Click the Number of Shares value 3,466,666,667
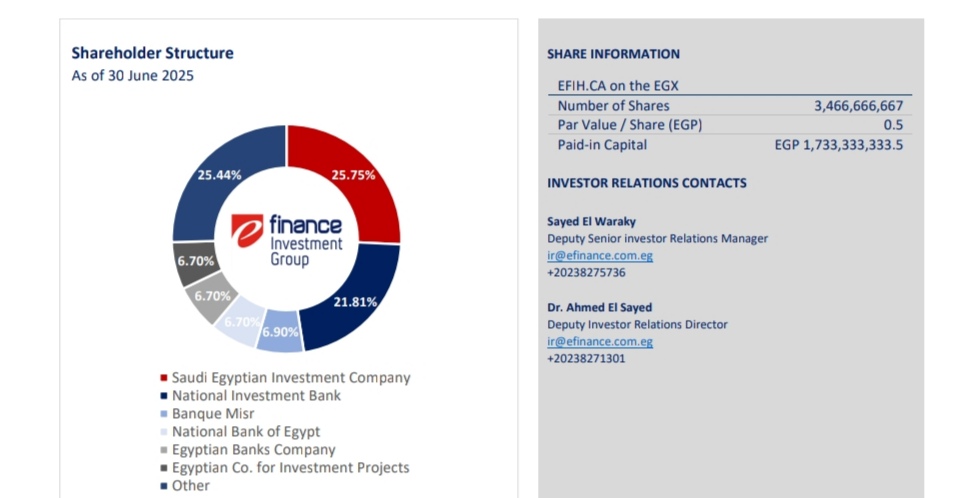 [859, 105]
